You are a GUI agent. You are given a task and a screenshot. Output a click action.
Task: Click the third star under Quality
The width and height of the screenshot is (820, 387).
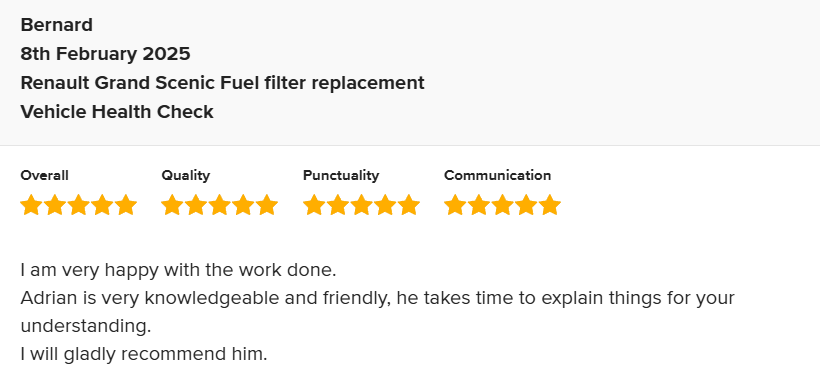(x=220, y=205)
